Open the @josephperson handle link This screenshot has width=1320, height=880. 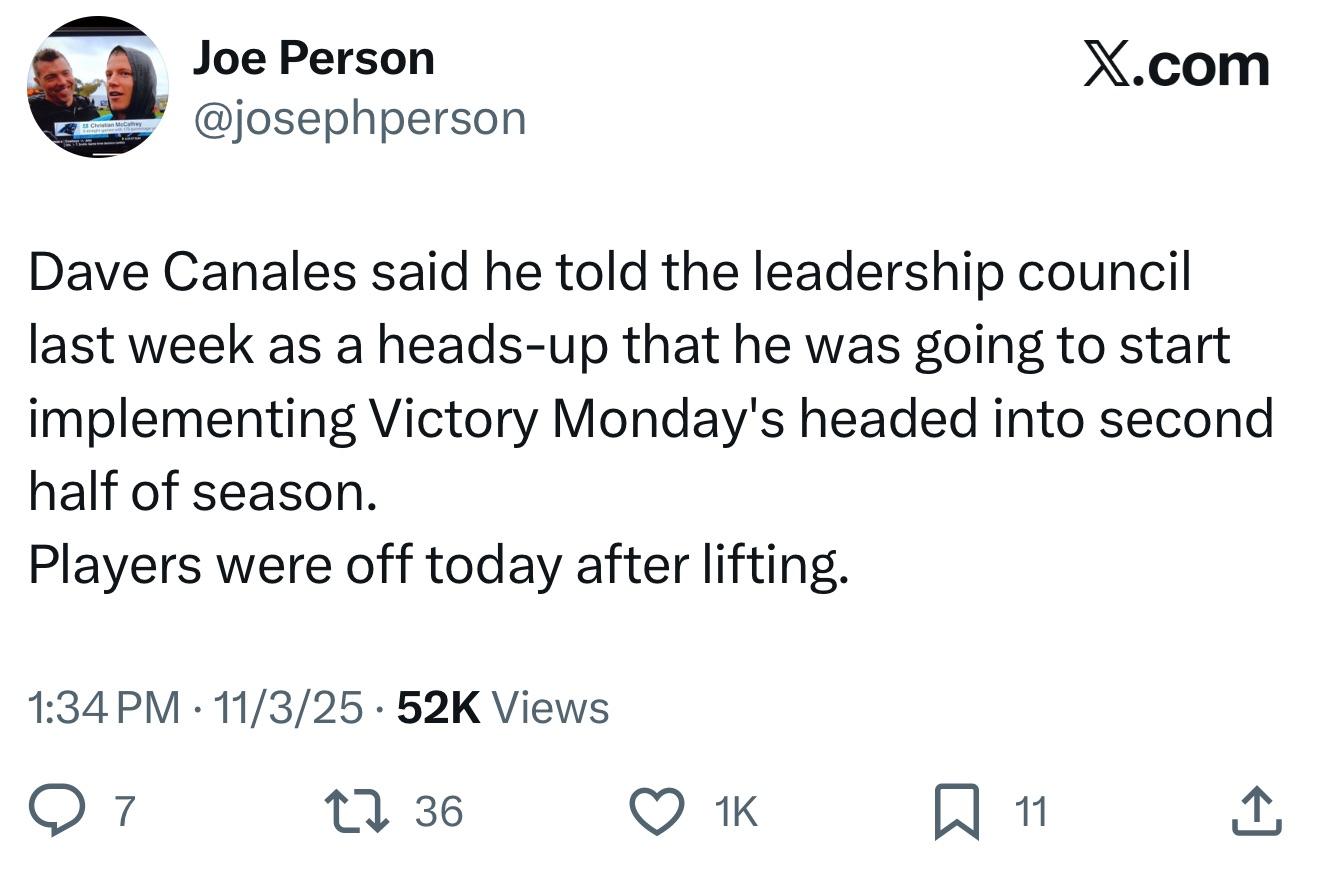[359, 119]
